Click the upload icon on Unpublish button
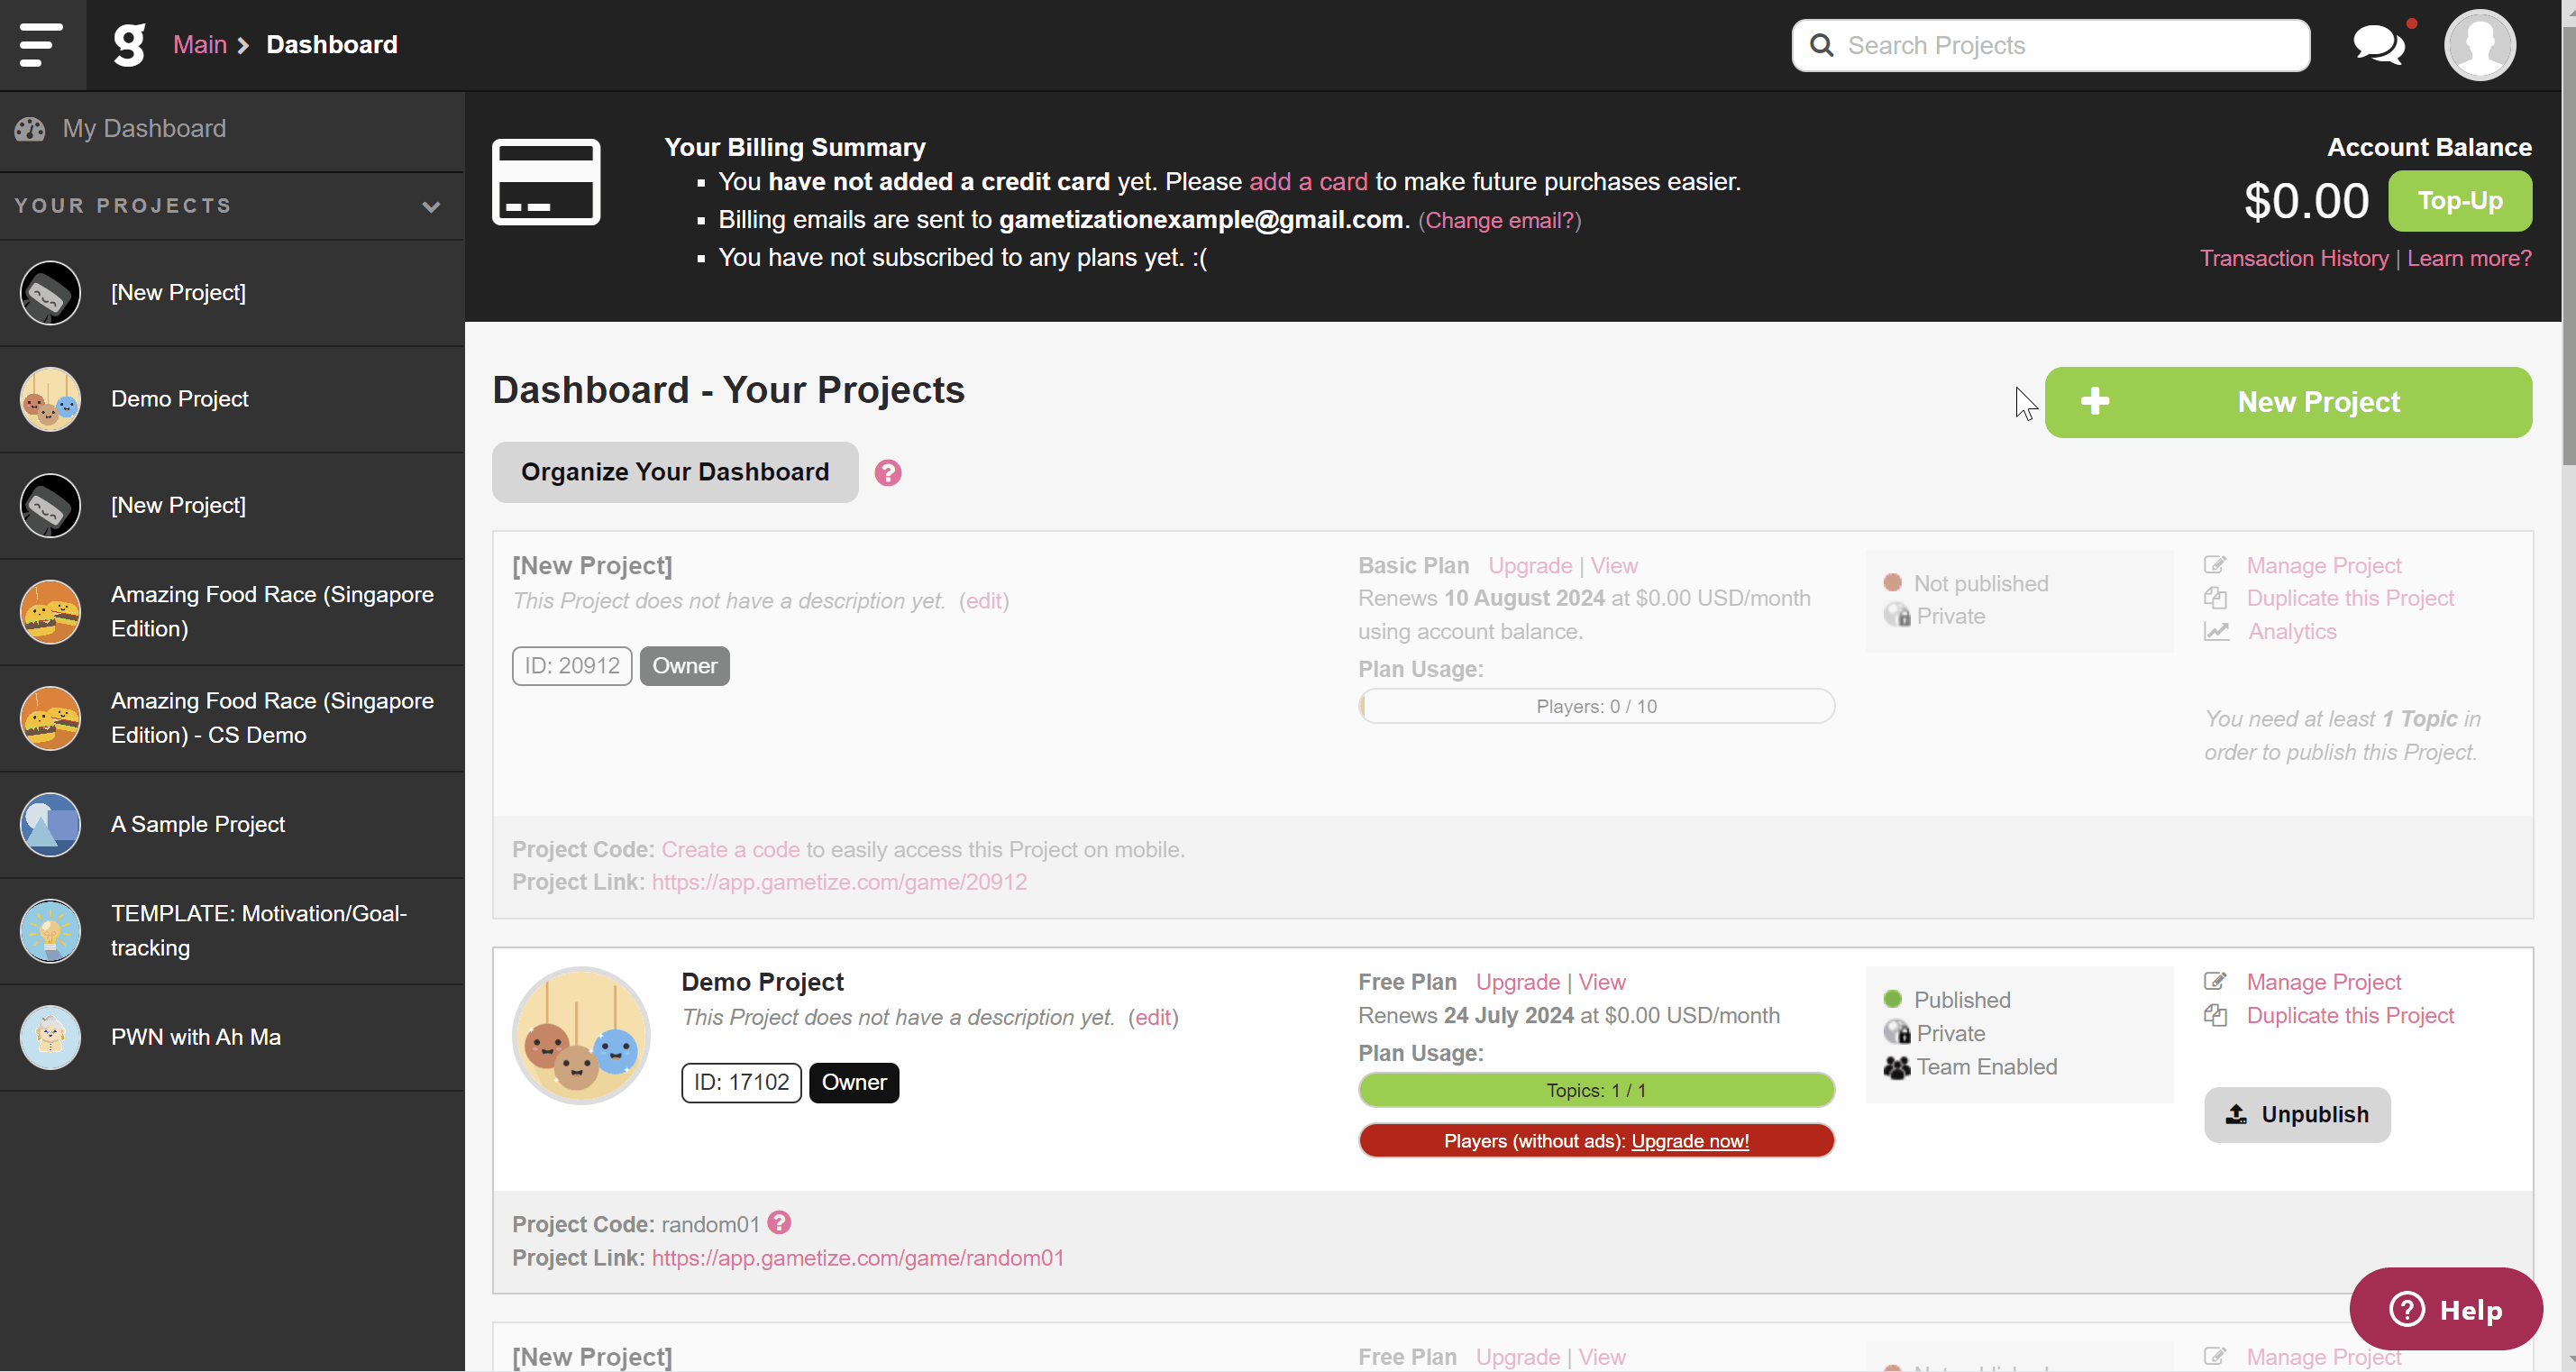Image resolution: width=2576 pixels, height=1372 pixels. [x=2237, y=1114]
